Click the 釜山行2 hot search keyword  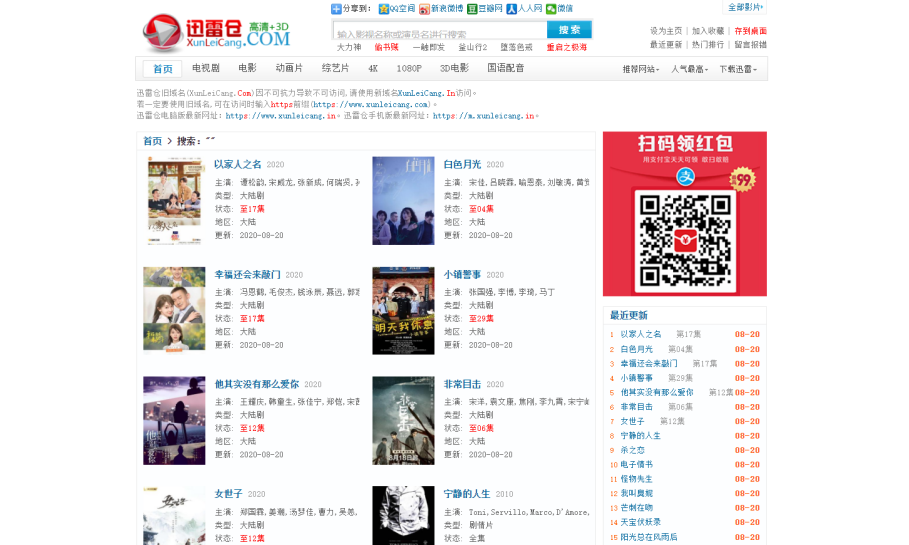click(x=473, y=48)
